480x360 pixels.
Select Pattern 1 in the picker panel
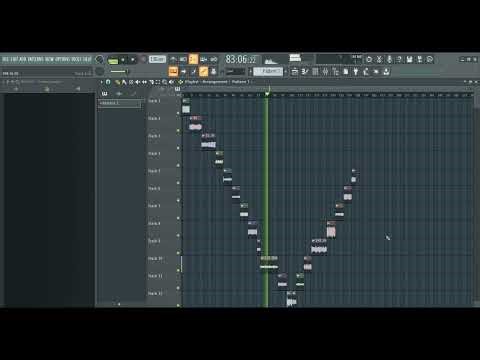[119, 104]
